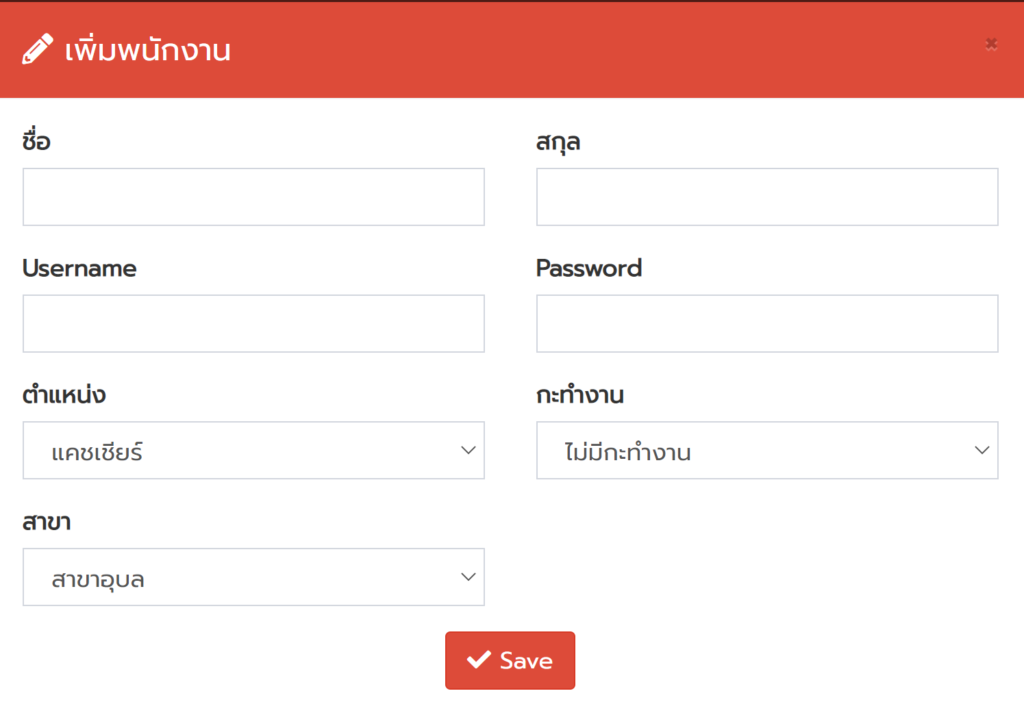Image resolution: width=1024 pixels, height=715 pixels.
Task: Click the Username label text
Action: 79,268
